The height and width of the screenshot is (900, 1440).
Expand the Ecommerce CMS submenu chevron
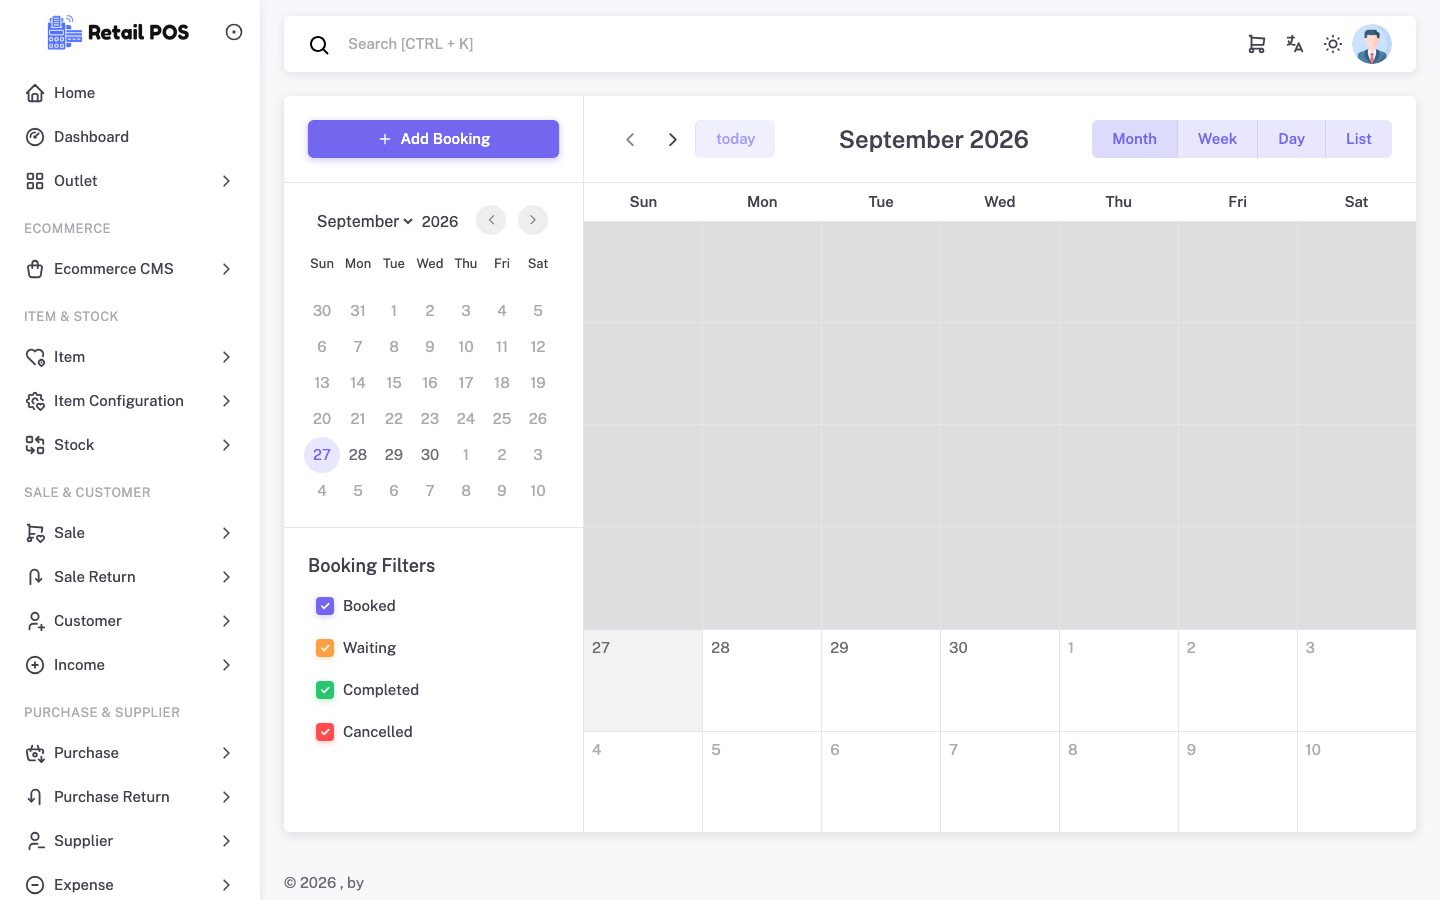(227, 269)
